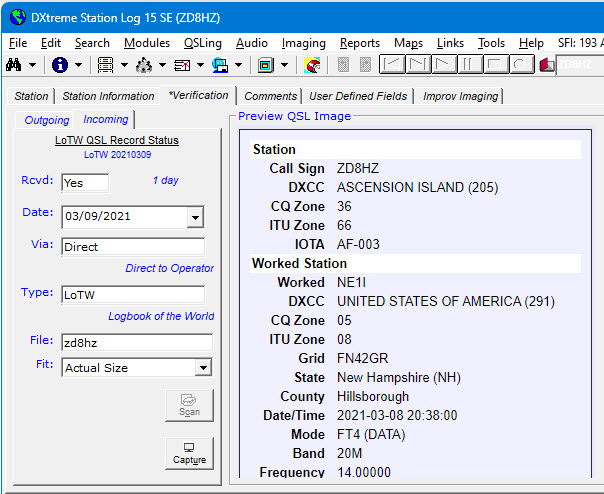
Task: Click the binoculars search icon
Action: (16, 65)
